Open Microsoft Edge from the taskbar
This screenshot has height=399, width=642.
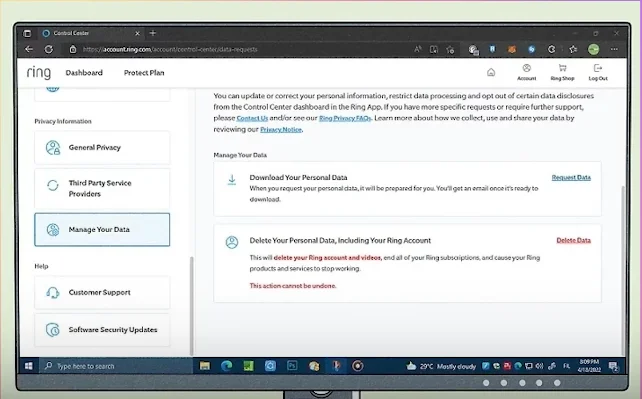tap(226, 366)
